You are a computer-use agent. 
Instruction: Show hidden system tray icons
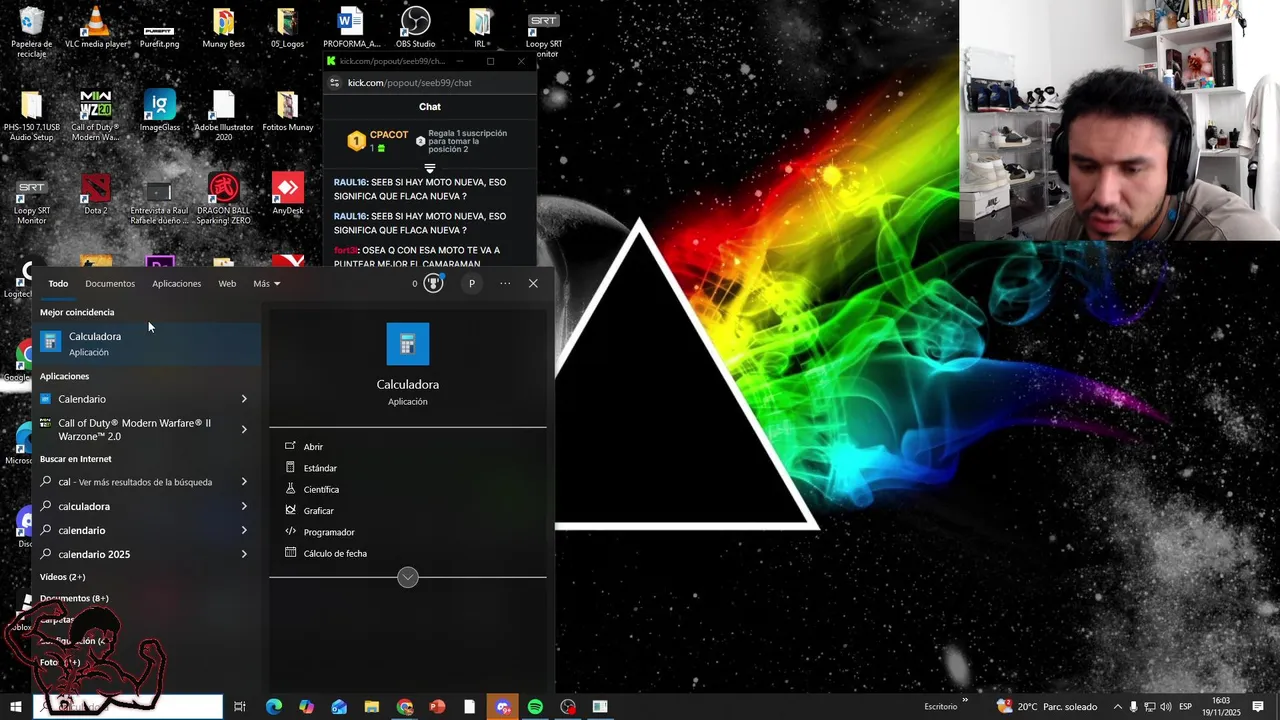1117,707
